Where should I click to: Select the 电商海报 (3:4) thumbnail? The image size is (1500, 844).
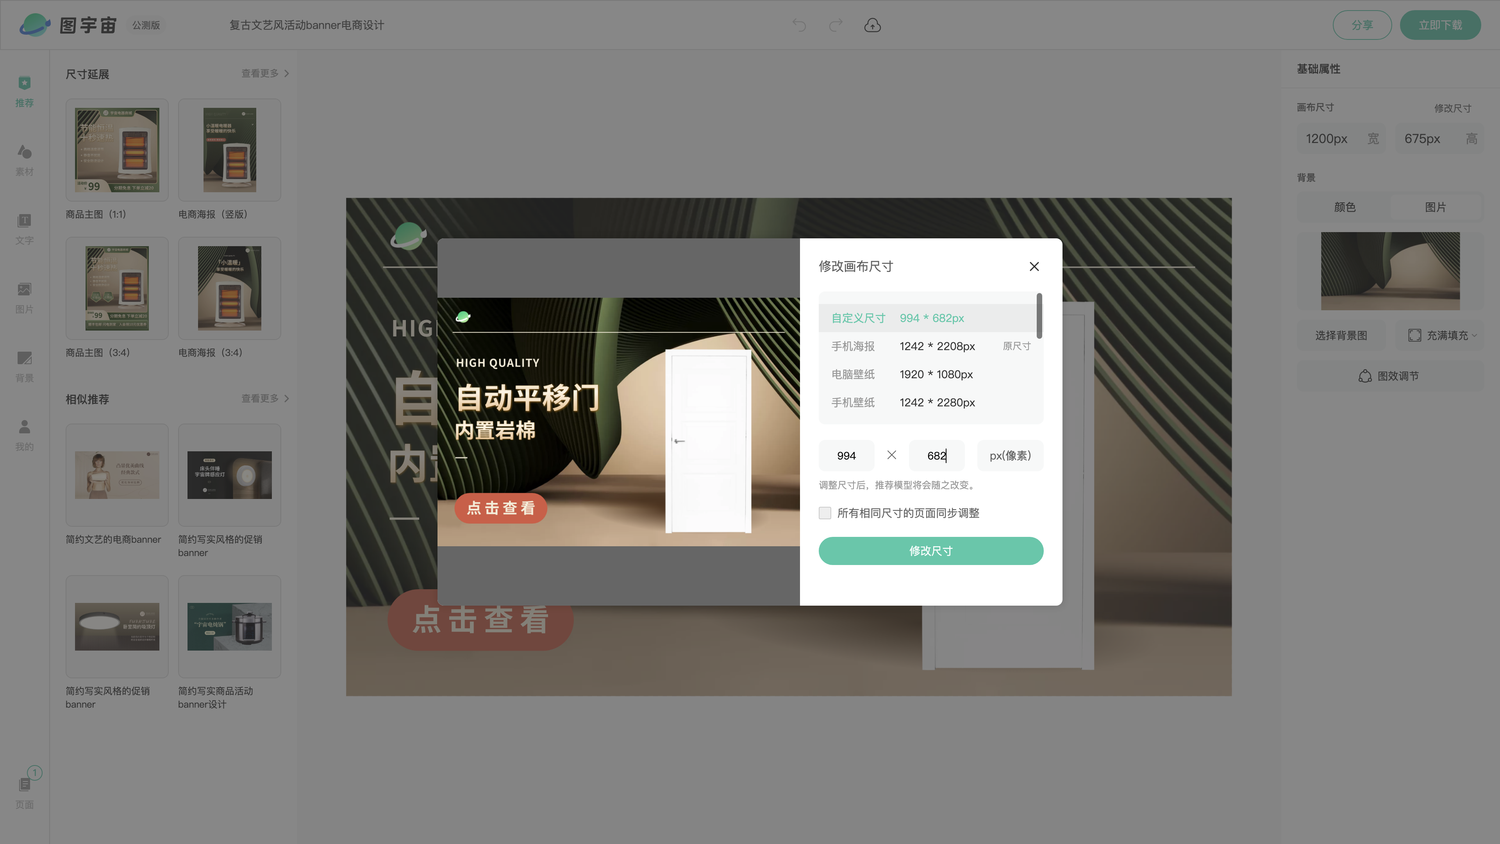click(x=230, y=288)
